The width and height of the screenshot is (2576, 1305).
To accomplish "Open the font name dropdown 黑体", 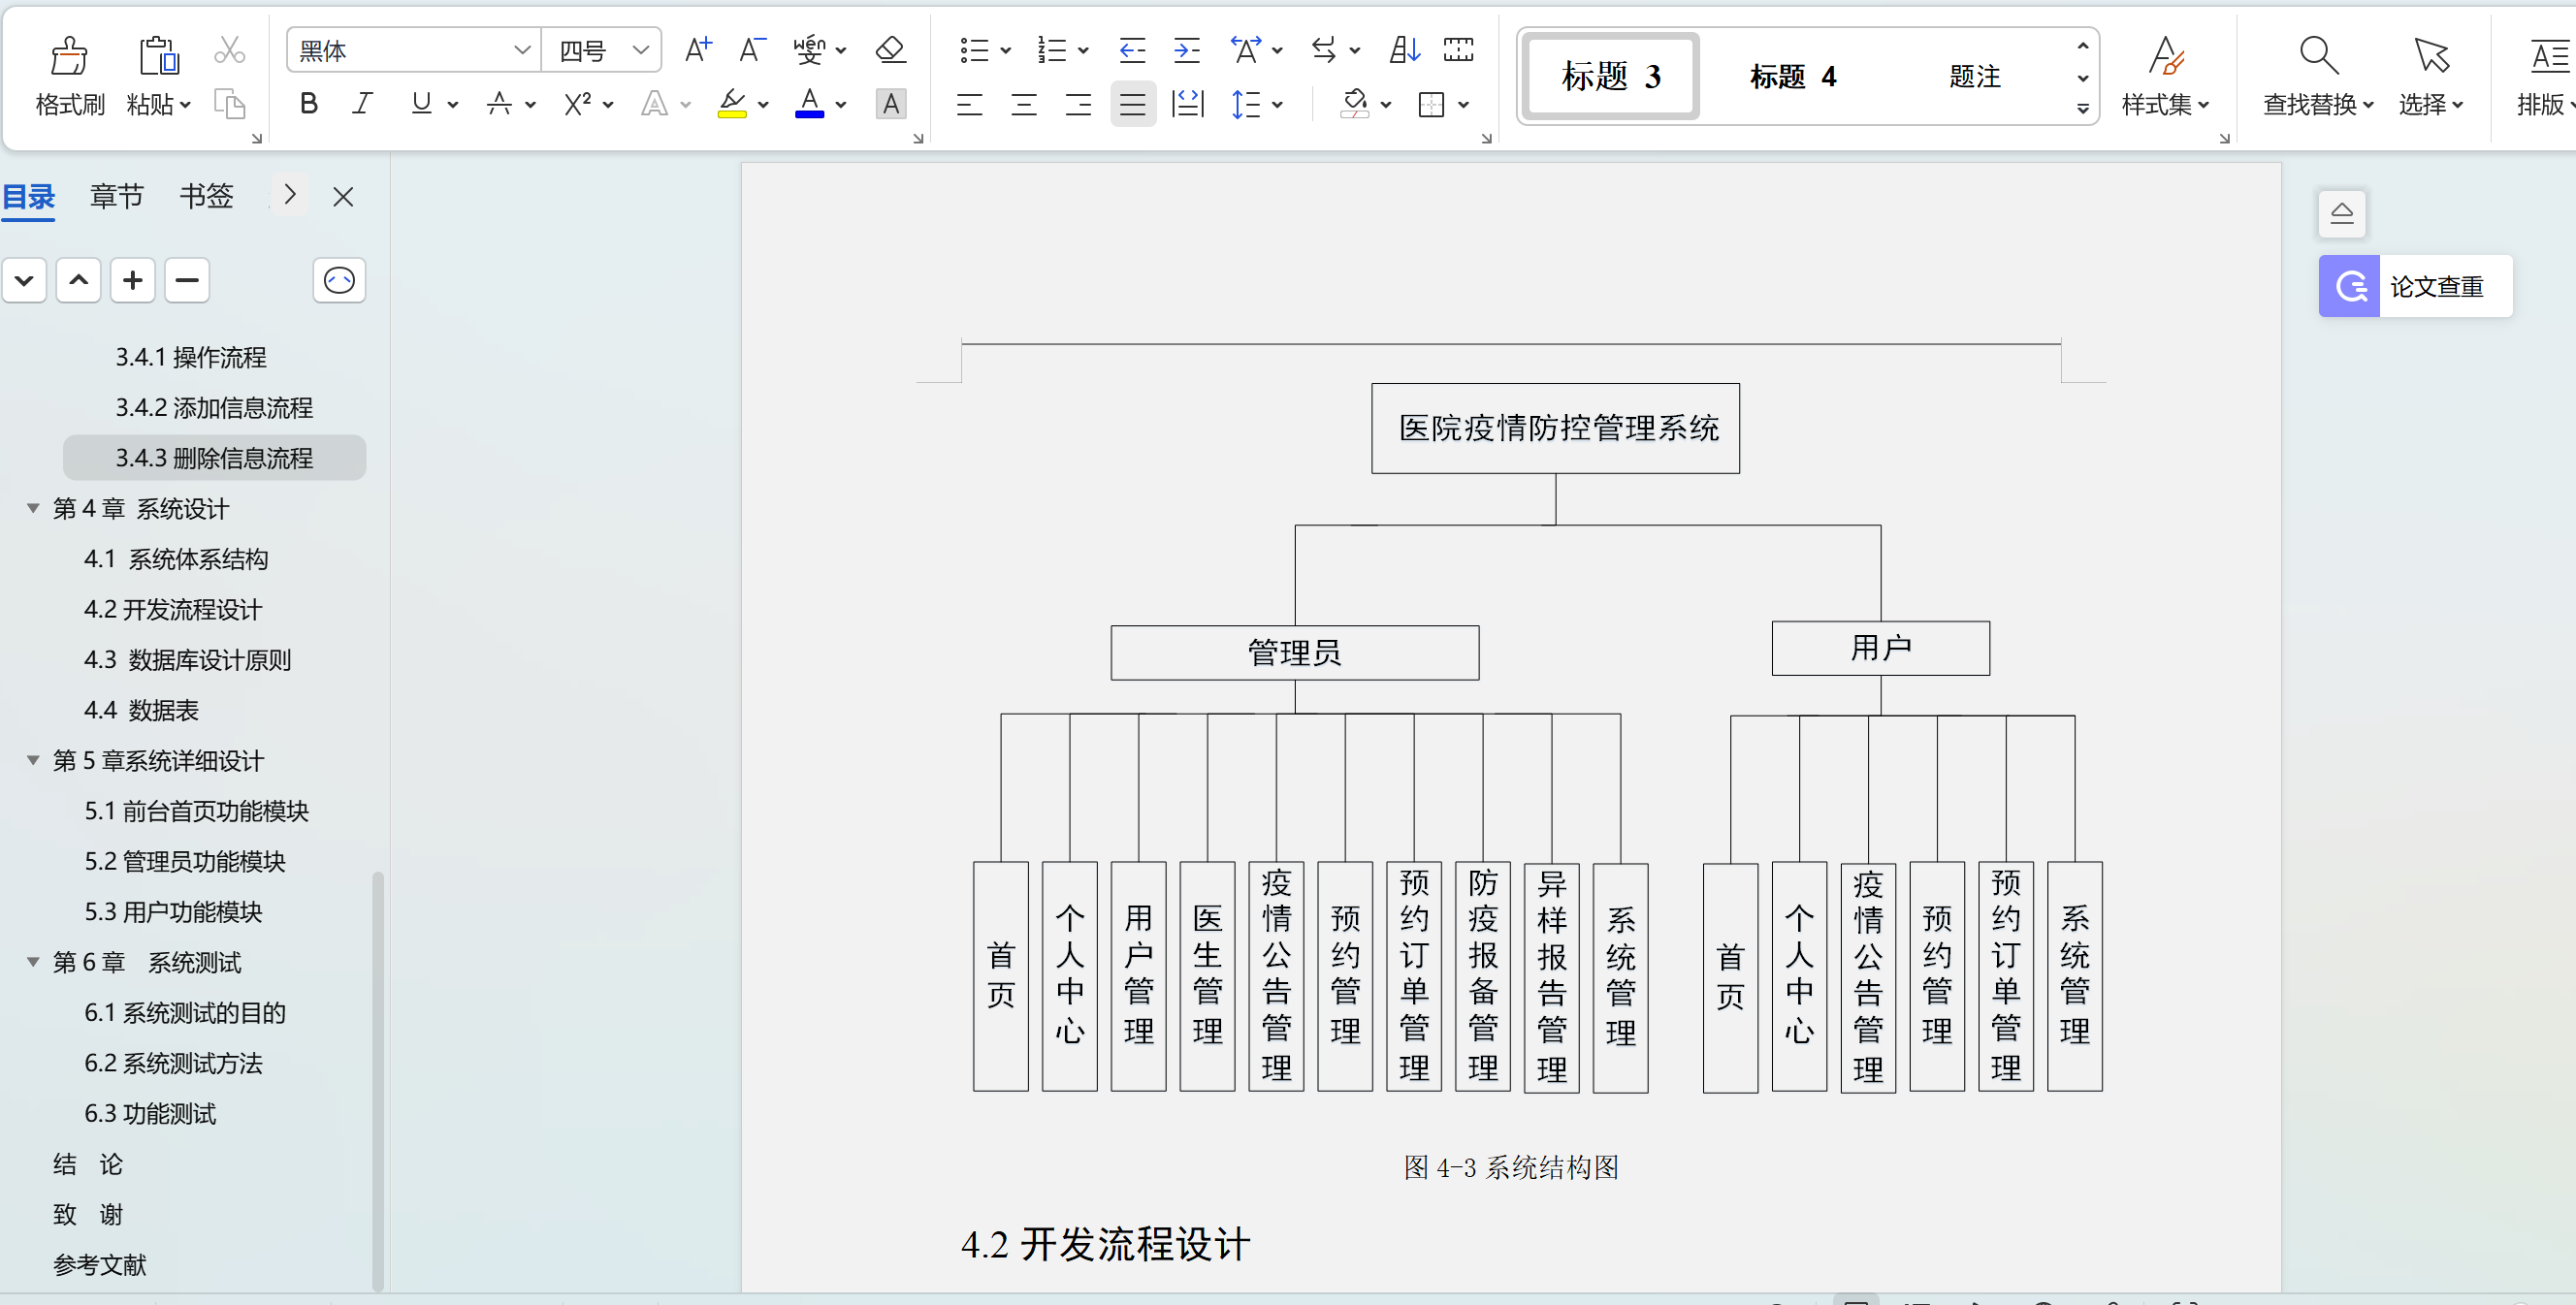I will (x=521, y=50).
